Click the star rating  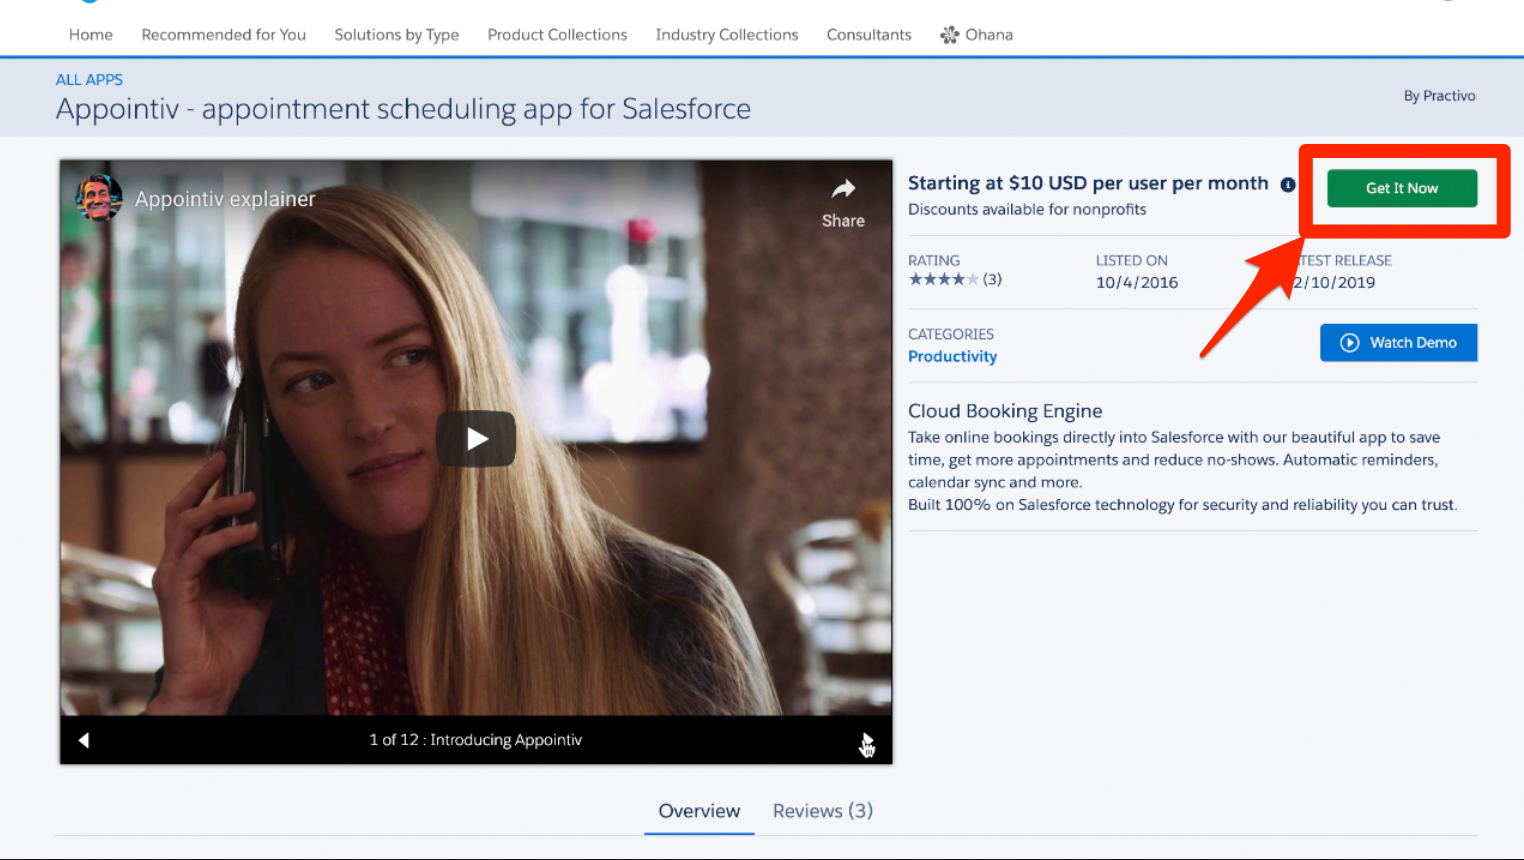pos(943,279)
